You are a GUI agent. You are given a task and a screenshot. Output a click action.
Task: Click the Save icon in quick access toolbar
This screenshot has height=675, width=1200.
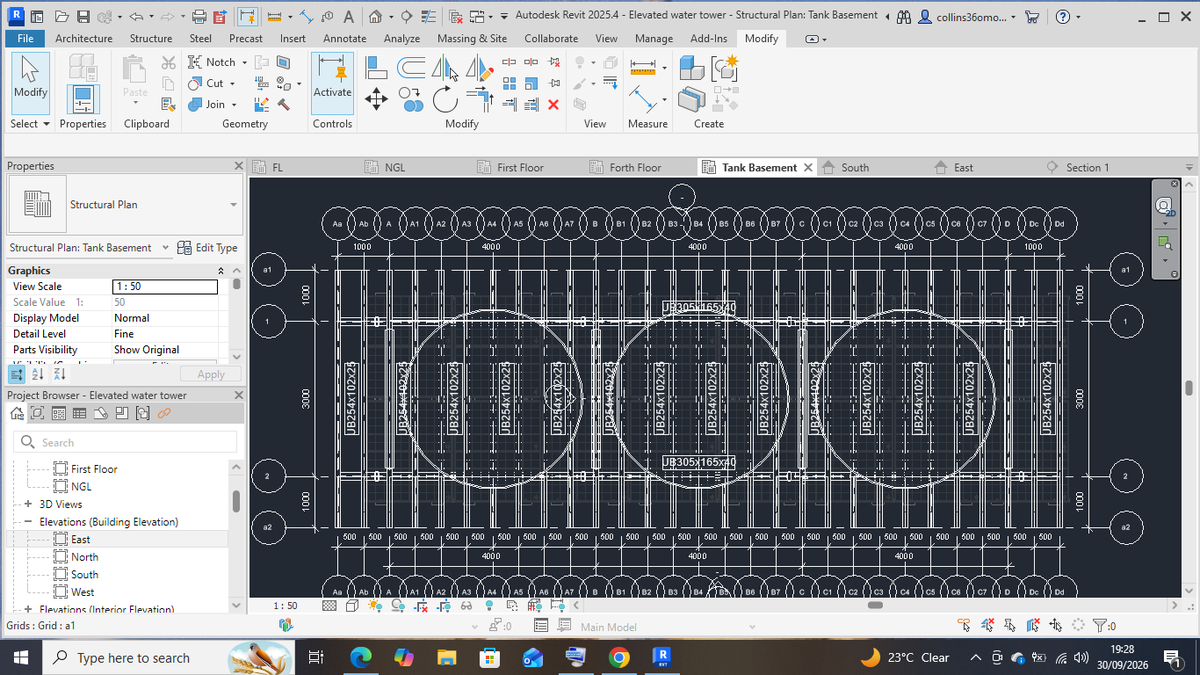(84, 16)
